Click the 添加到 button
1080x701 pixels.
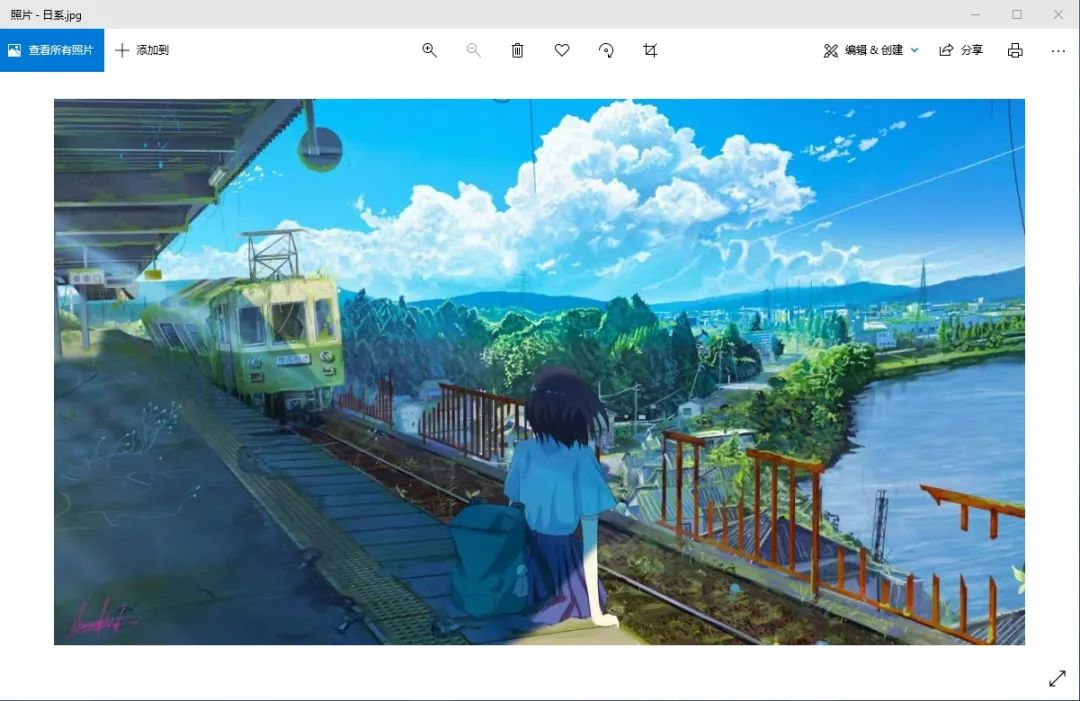(x=142, y=50)
